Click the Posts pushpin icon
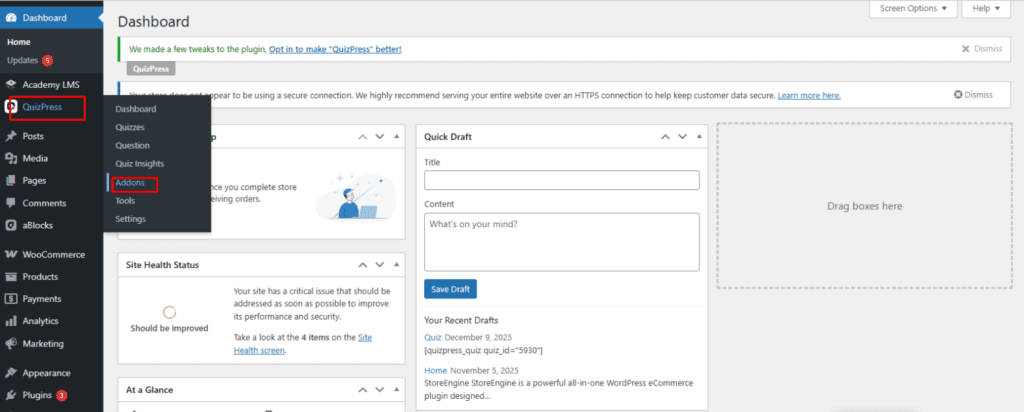This screenshot has width=1024, height=412. 11,136
